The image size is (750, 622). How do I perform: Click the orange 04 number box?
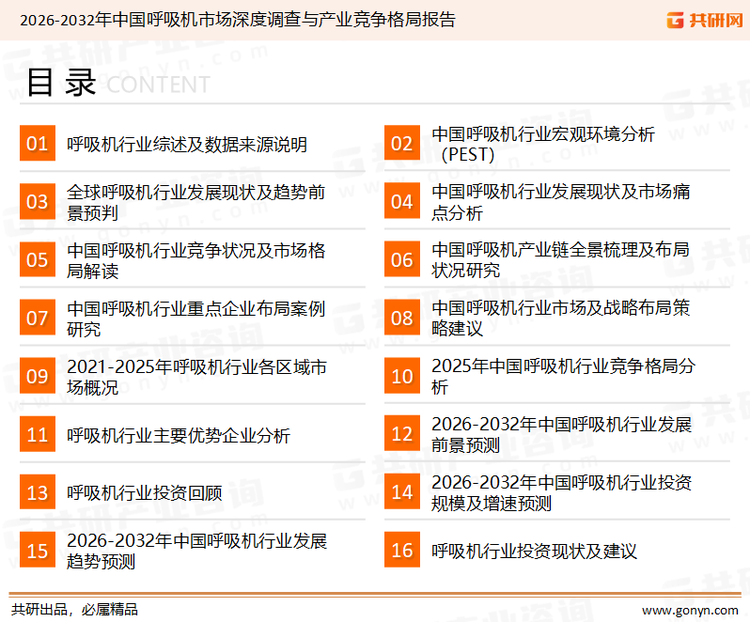click(x=402, y=201)
